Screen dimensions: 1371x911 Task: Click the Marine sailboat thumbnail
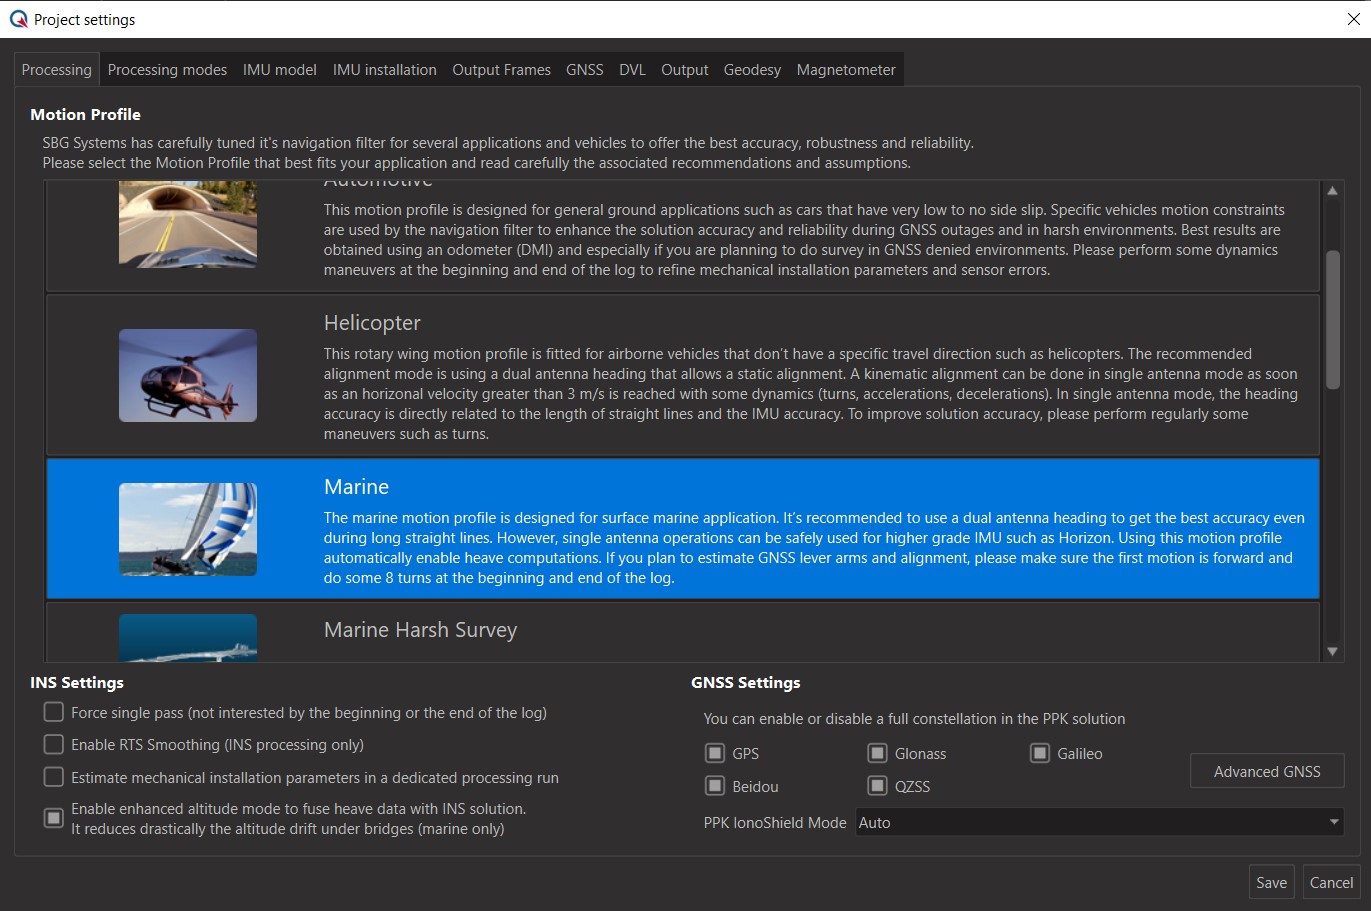[188, 529]
